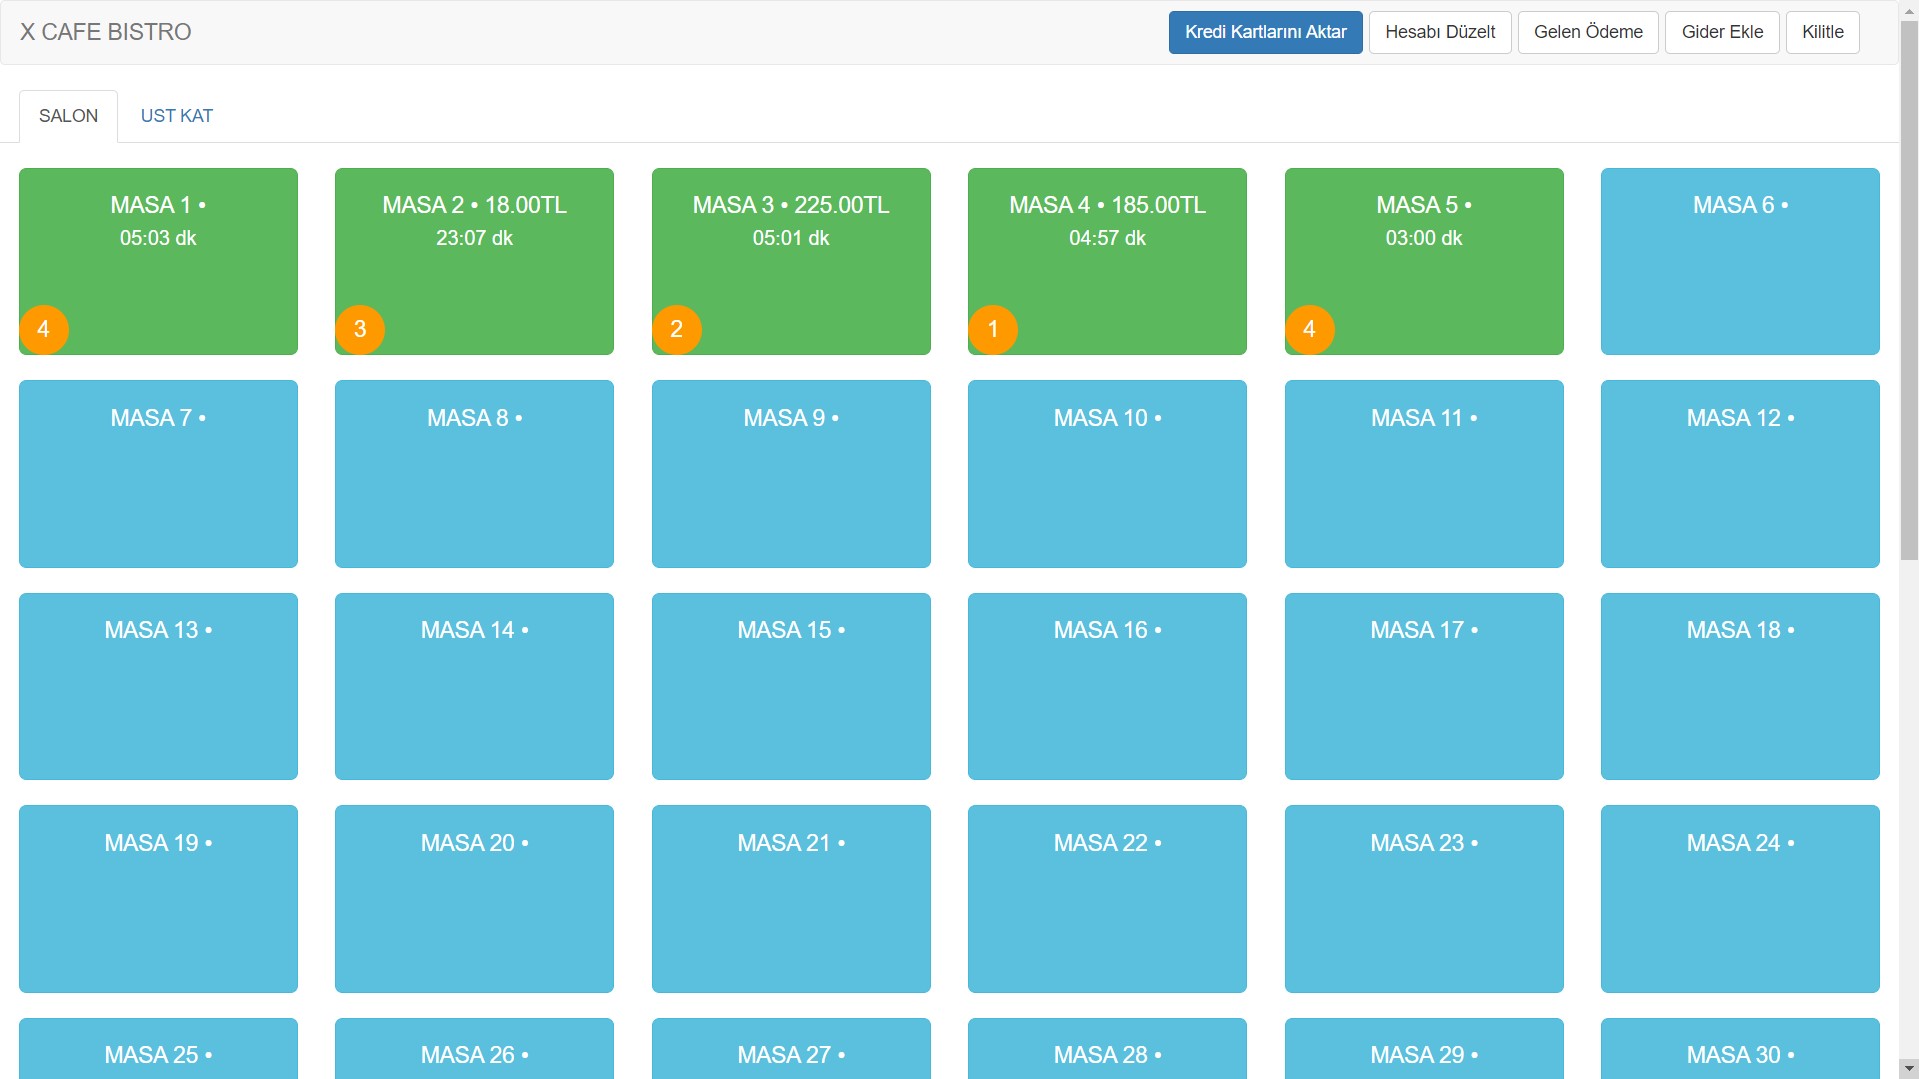Viewport: 1919px width, 1079px height.
Task: Add an expense with Gider Ekle
Action: click(x=1721, y=32)
